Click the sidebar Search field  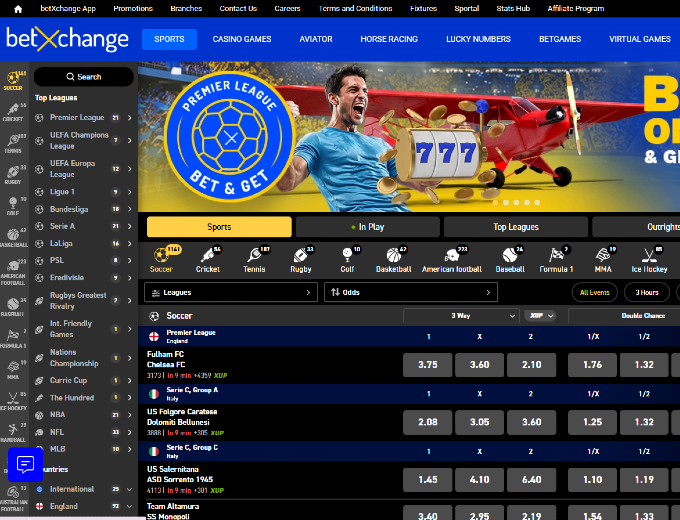click(x=84, y=77)
